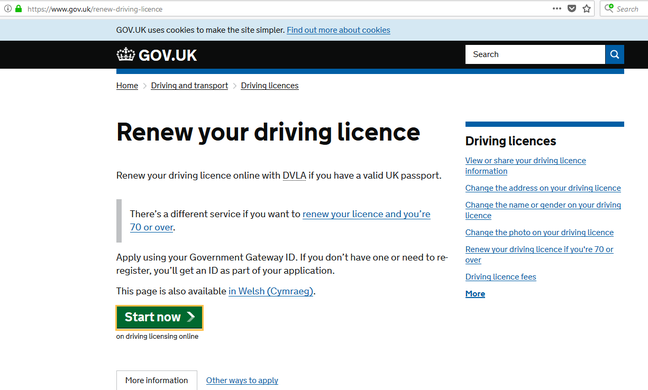Click 'on driving licensing online' caption text
Viewport: 648px width, 390px height.
click(x=157, y=336)
